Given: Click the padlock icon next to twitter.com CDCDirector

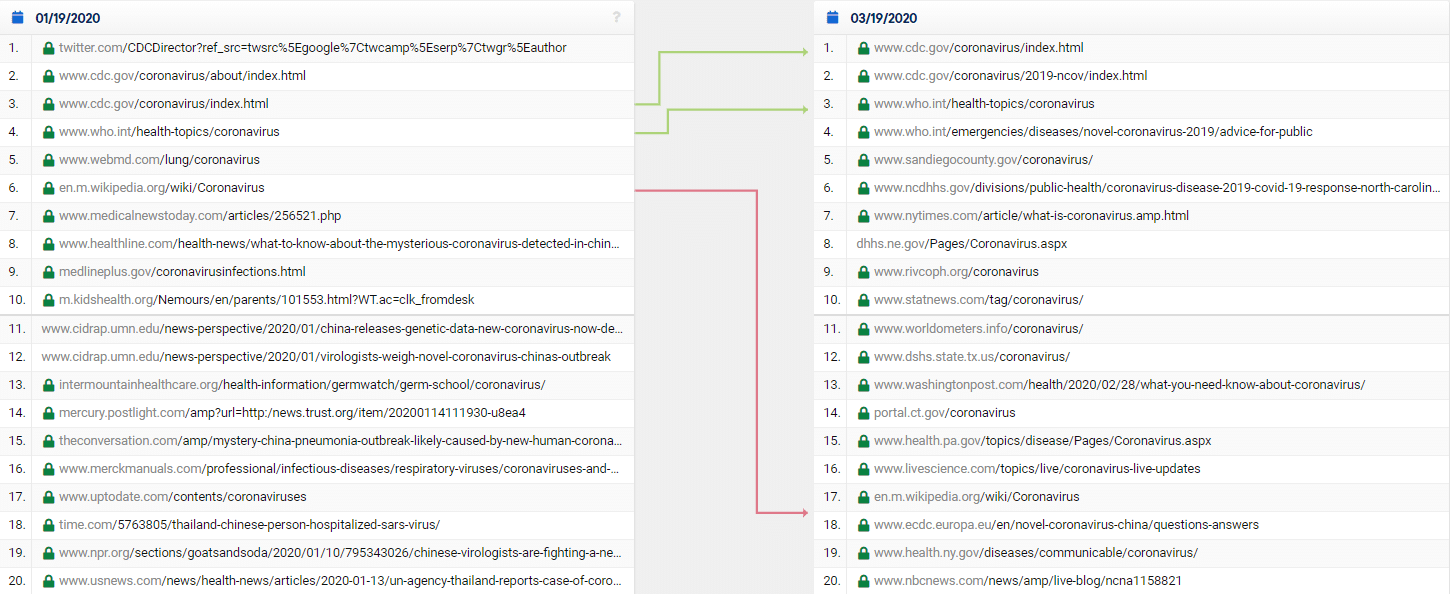Looking at the screenshot, I should point(48,48).
